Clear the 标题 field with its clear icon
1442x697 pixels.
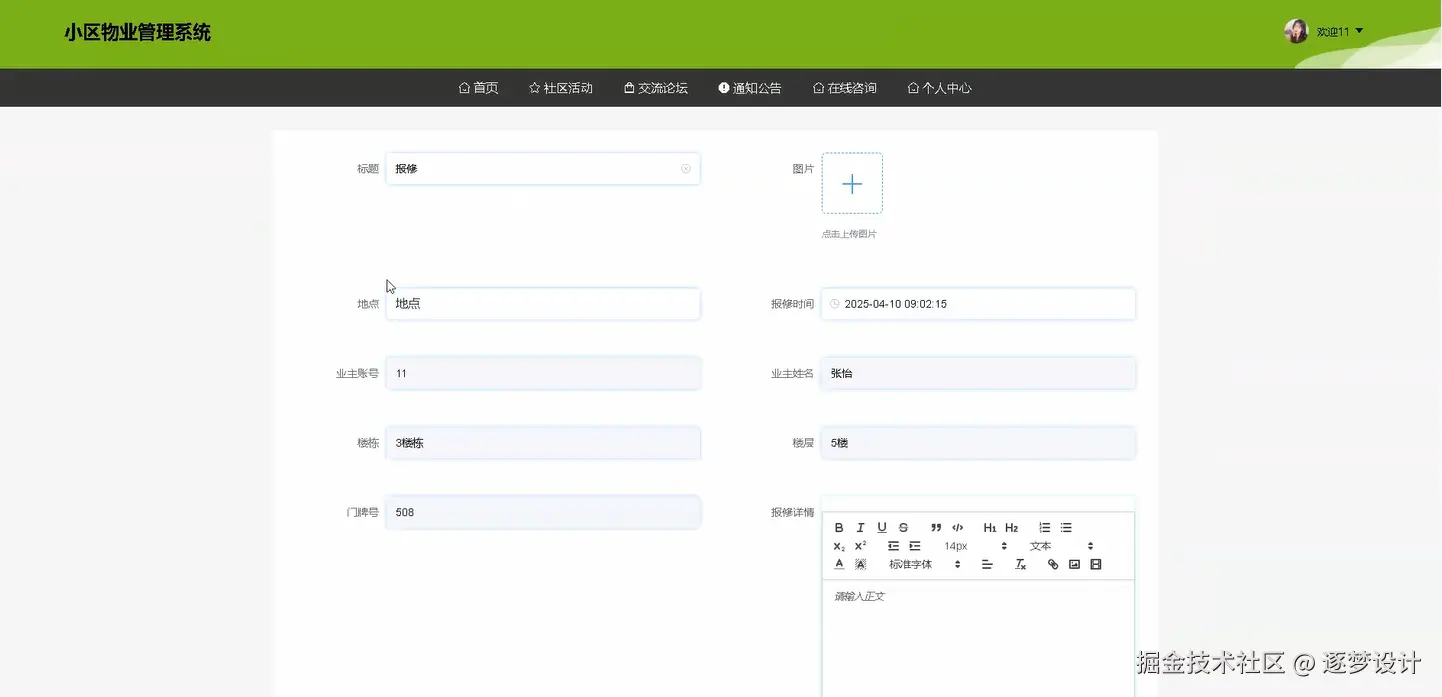tap(686, 169)
